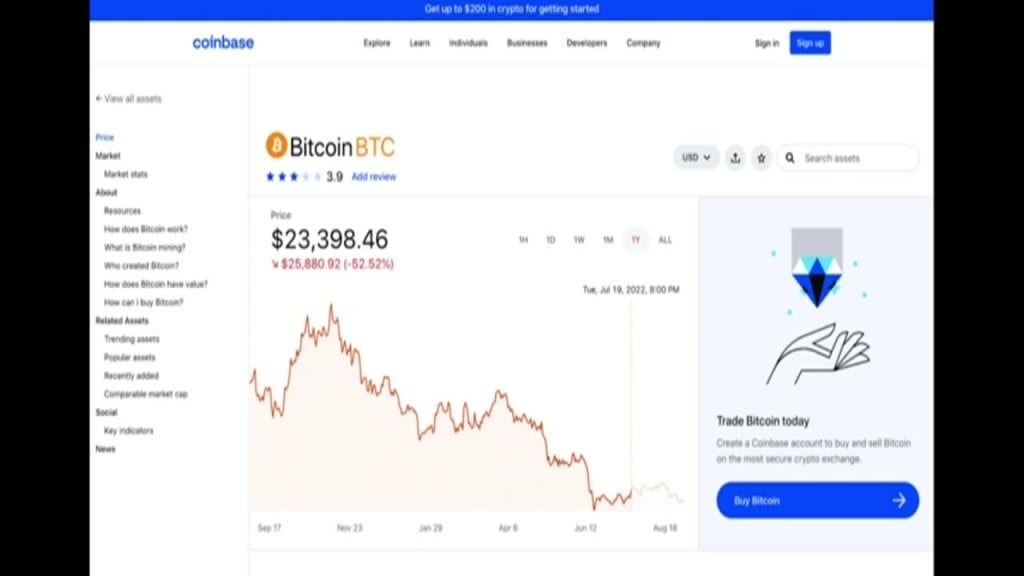Click the star rating icons
1024x576 pixels.
point(293,177)
